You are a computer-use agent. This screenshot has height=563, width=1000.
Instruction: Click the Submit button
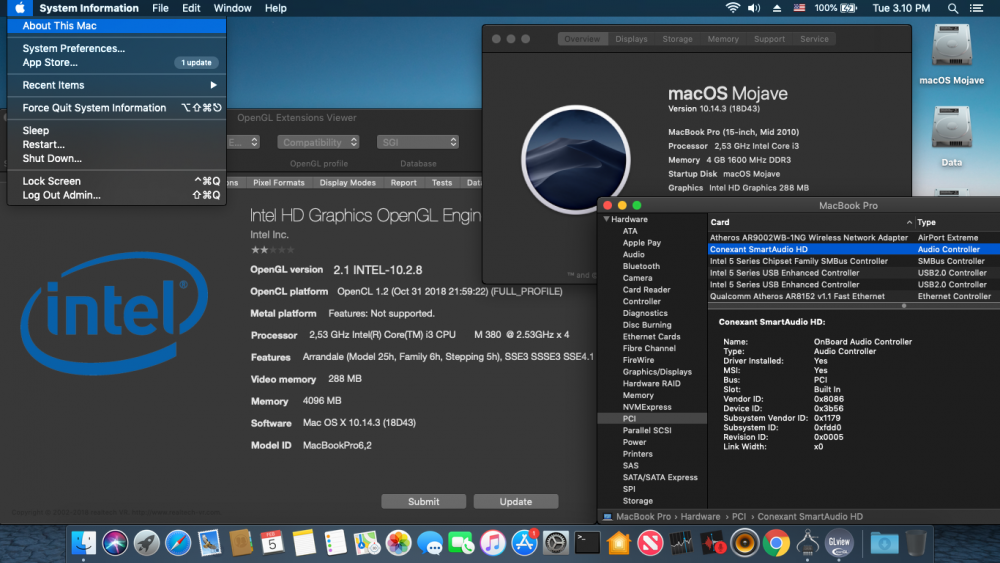(423, 502)
